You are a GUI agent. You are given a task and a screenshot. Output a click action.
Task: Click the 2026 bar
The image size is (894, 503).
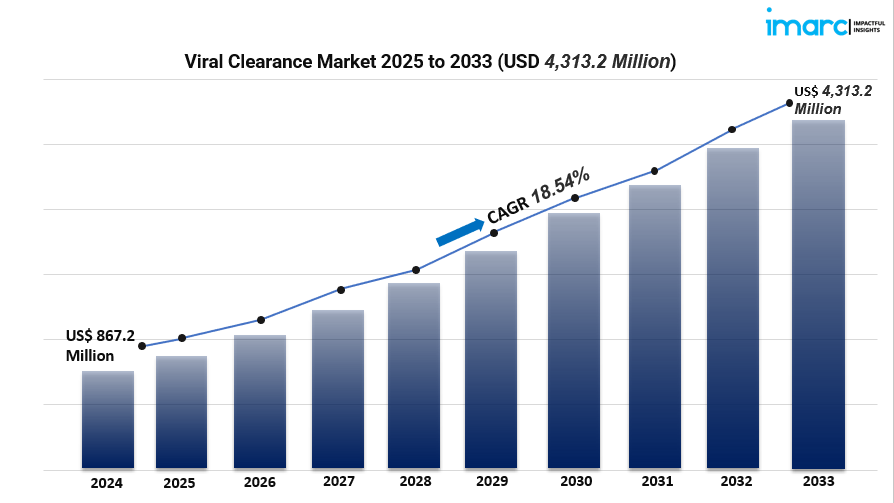pos(260,402)
